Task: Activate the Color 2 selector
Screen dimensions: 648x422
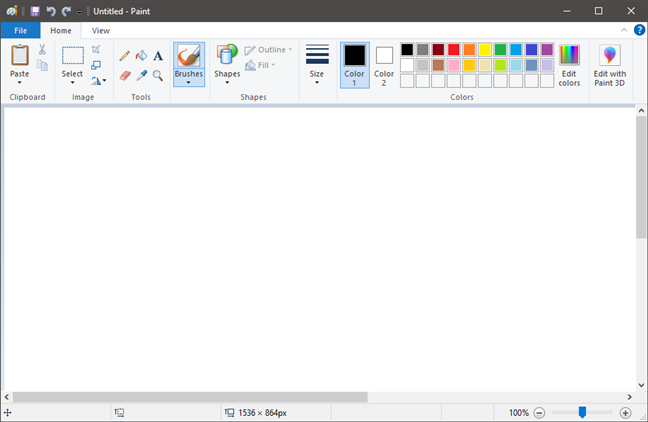Action: [384, 63]
